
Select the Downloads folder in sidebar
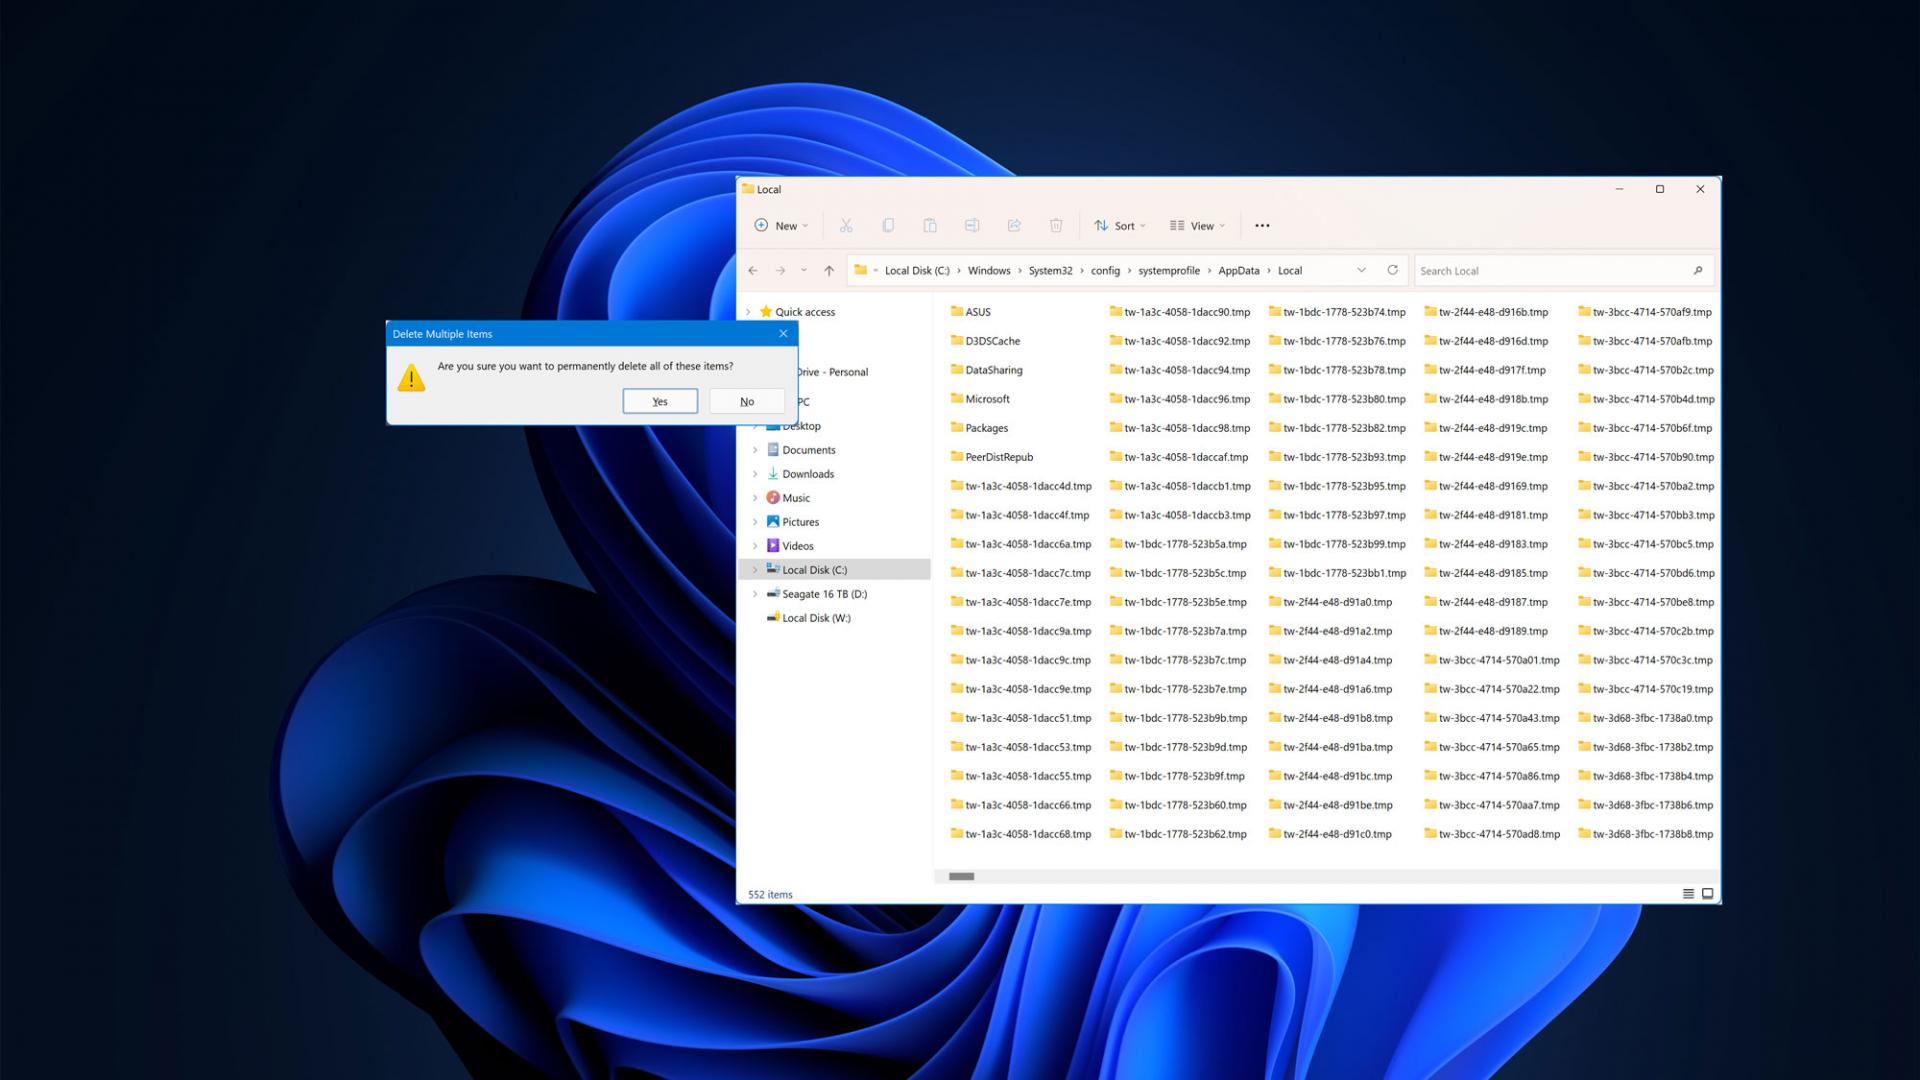[x=808, y=472]
